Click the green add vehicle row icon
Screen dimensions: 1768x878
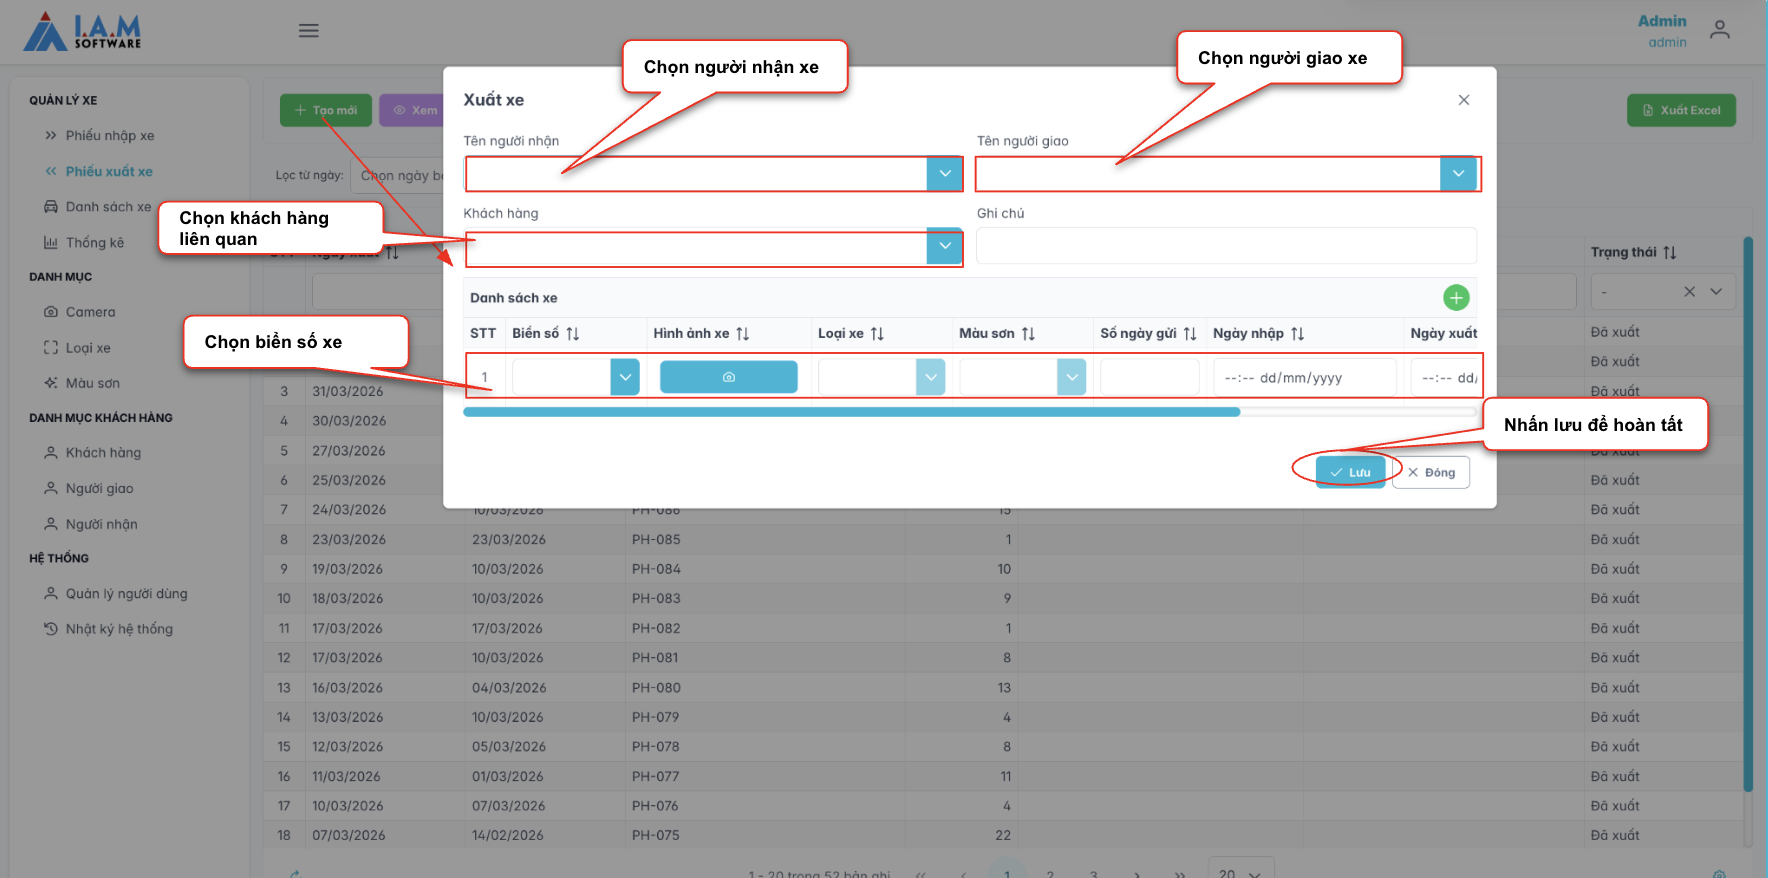[1456, 298]
